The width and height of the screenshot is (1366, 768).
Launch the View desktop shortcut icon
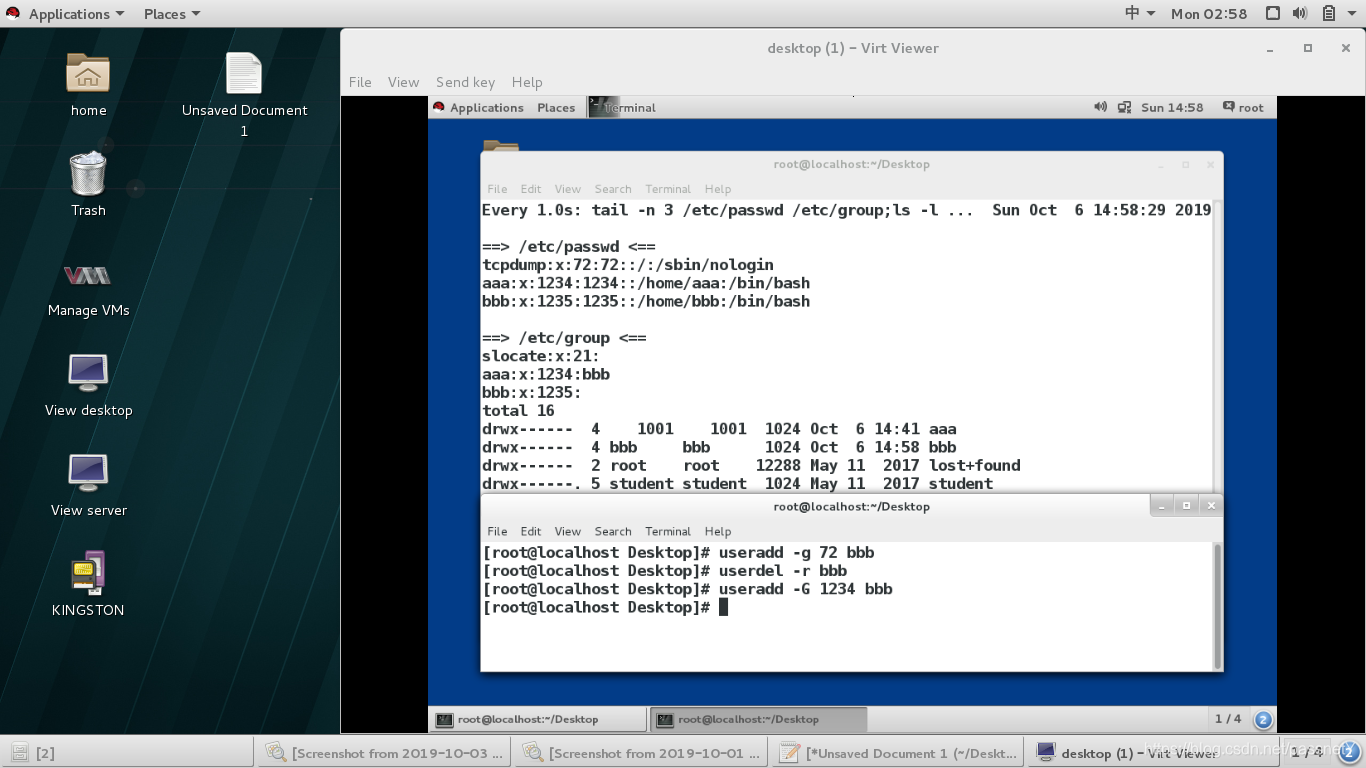(88, 373)
